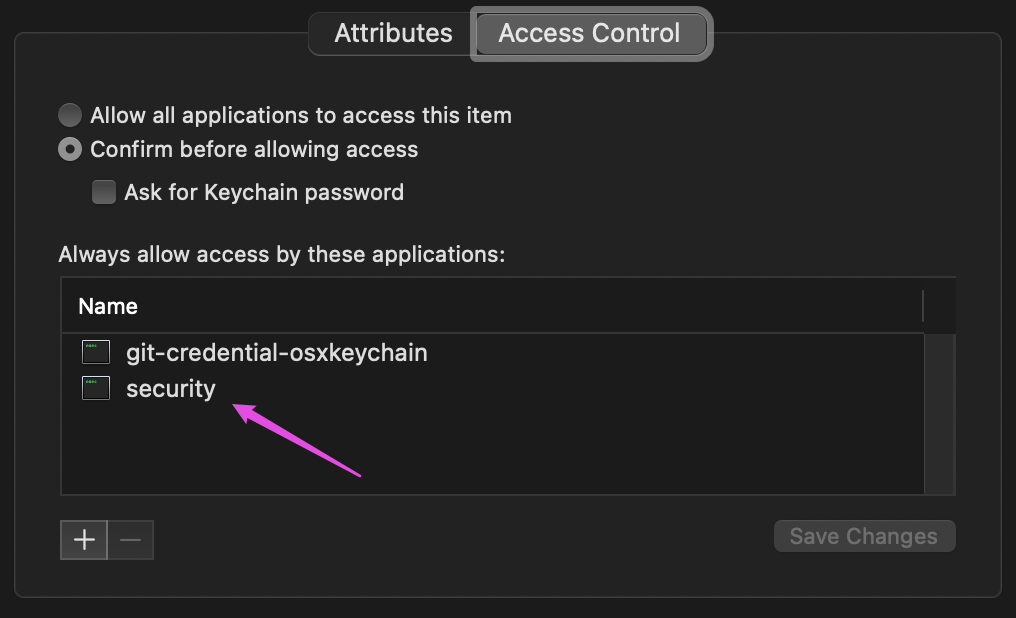1016x618 pixels.
Task: Click the 'Allow all applications to access this item' label
Action: pyautogui.click(x=301, y=115)
